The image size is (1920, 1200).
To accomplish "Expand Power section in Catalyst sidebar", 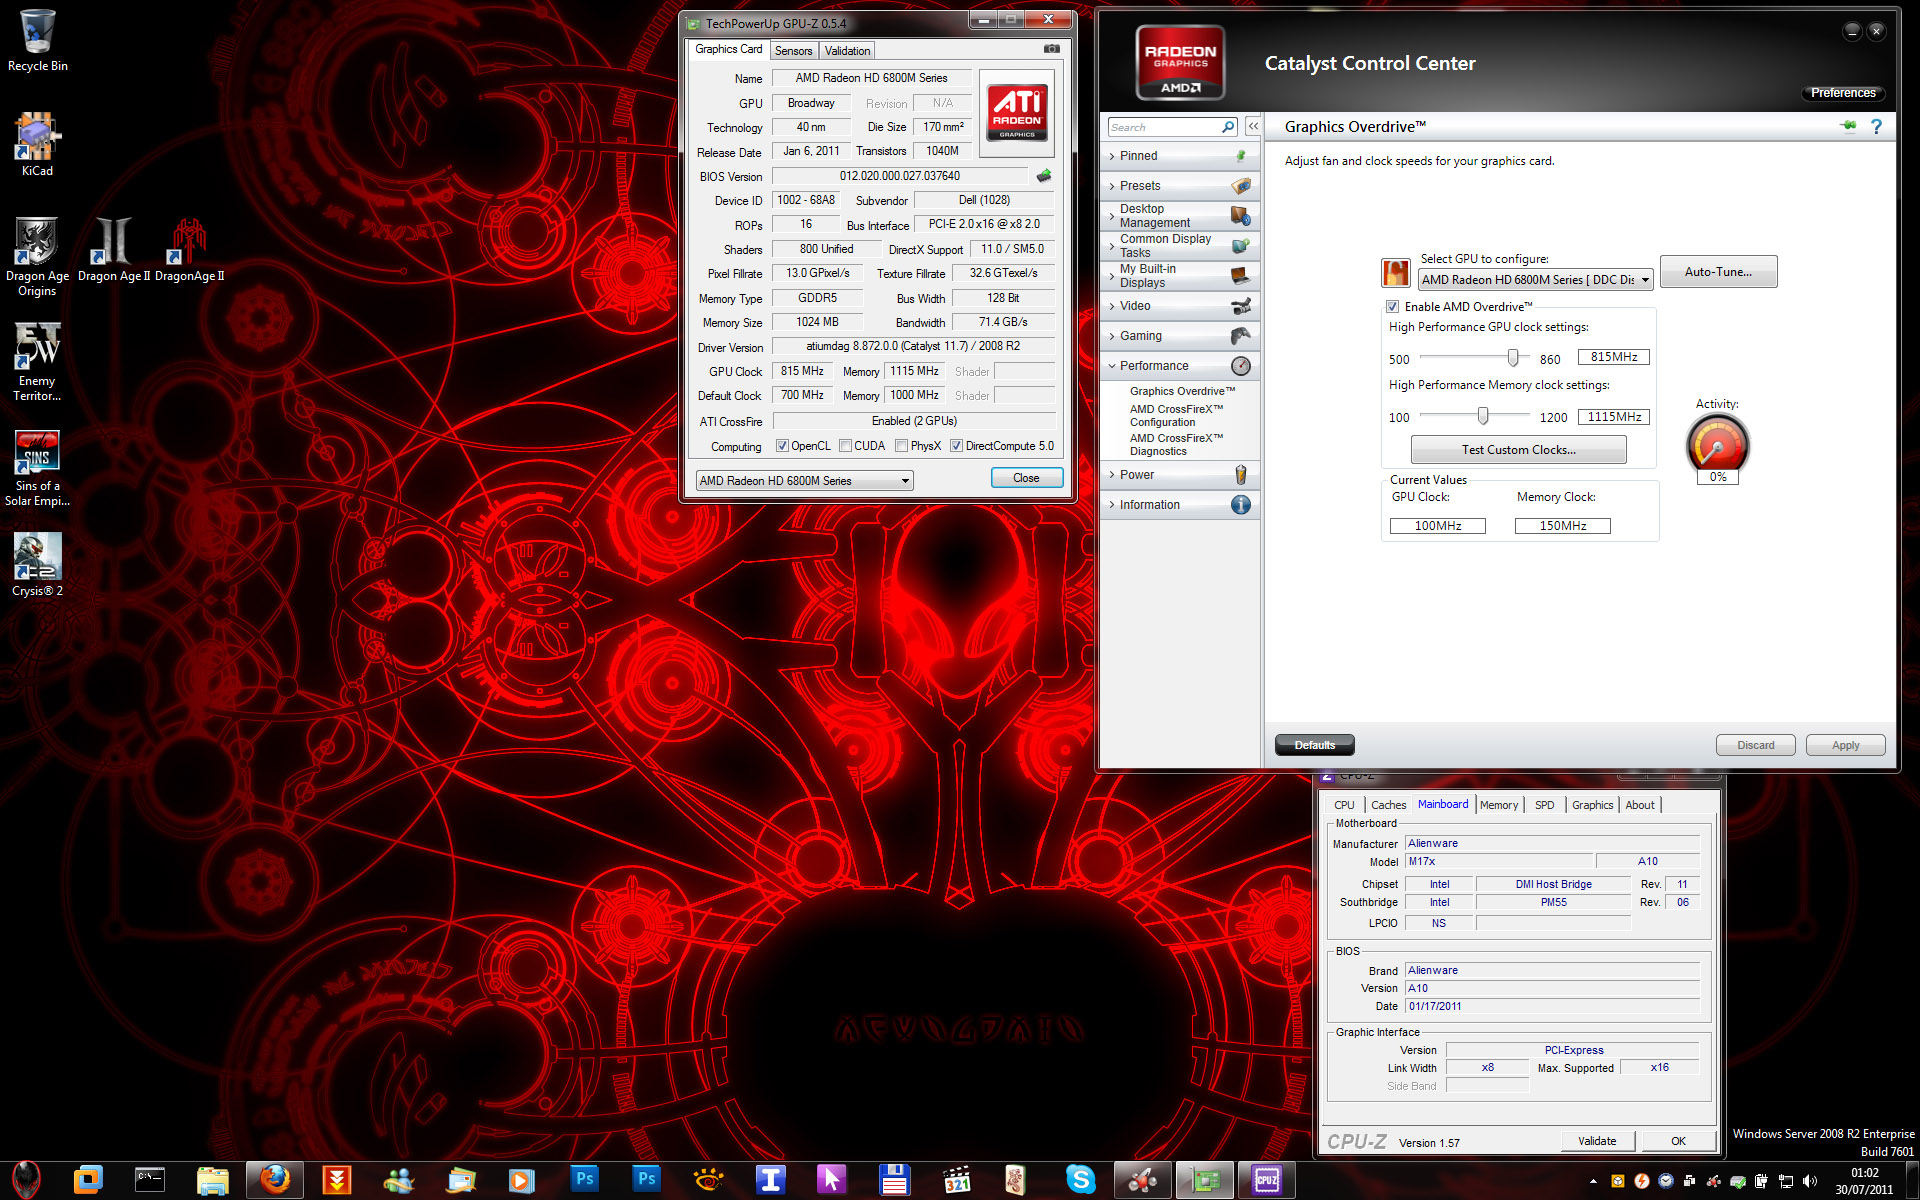I will click(1179, 475).
